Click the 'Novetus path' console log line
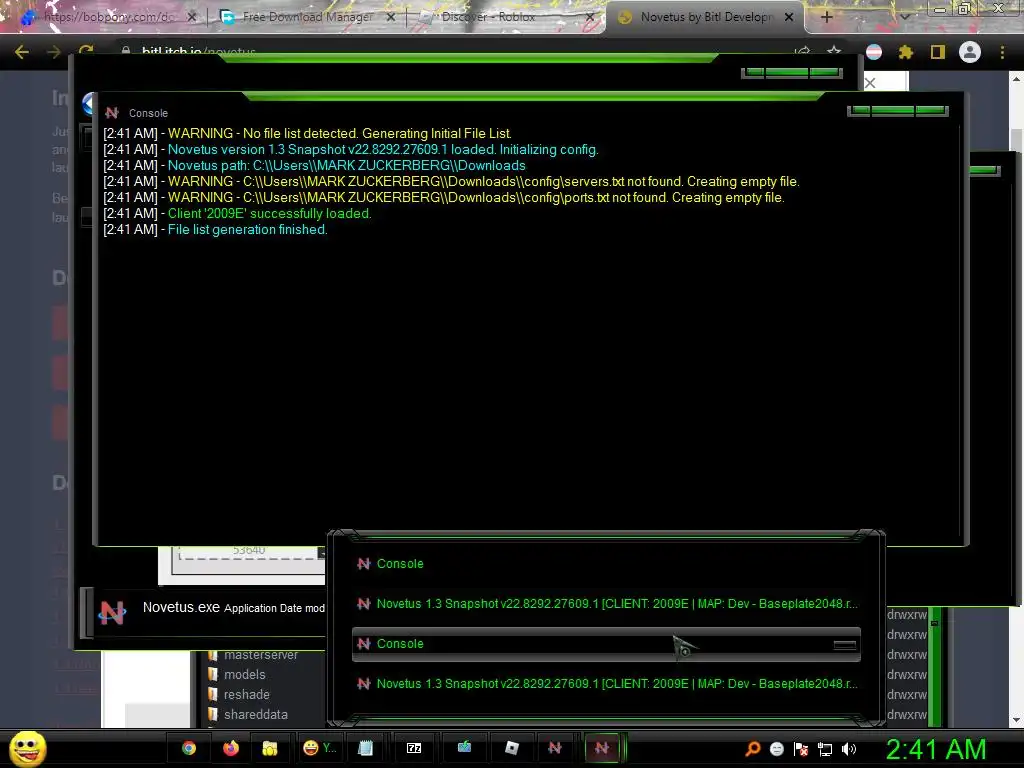The image size is (1024, 768). point(314,165)
